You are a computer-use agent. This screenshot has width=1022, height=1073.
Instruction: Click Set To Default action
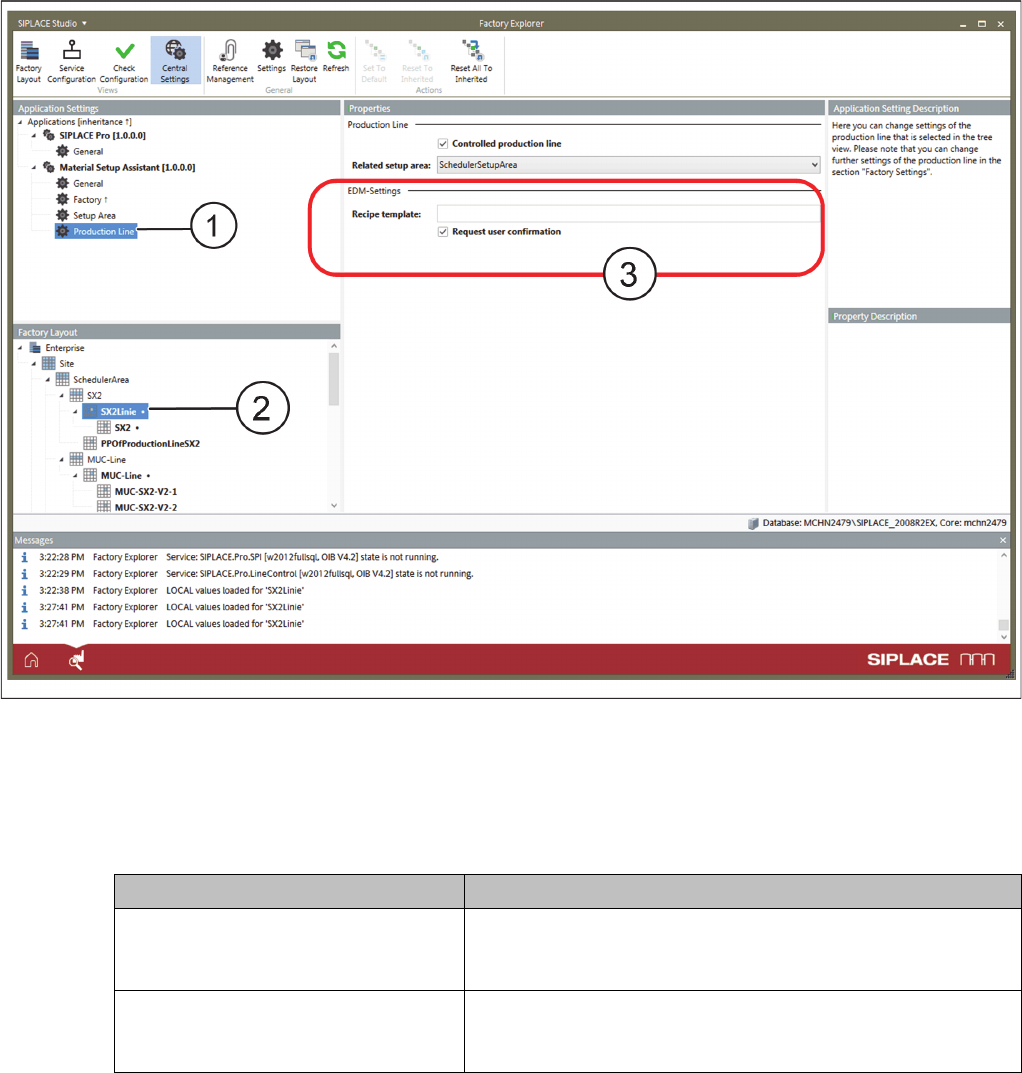click(x=374, y=62)
